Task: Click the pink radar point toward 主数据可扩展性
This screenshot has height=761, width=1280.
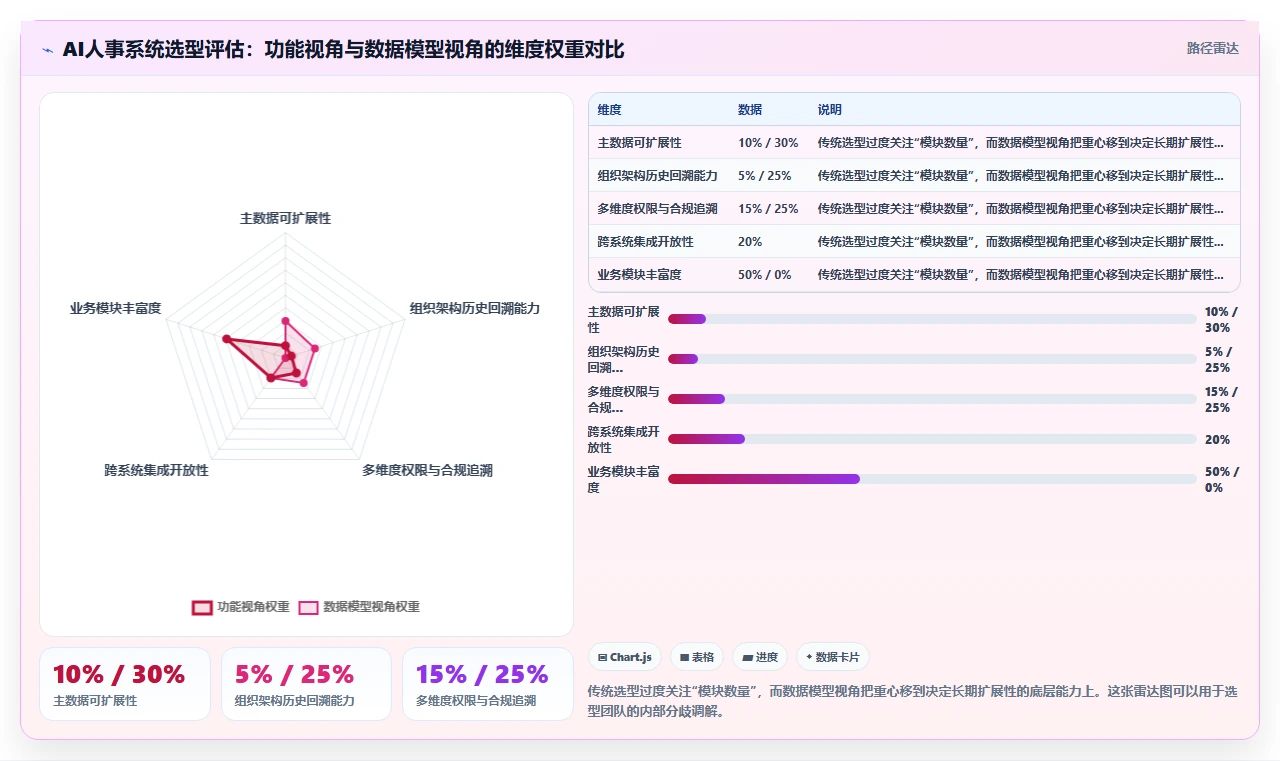Action: pos(286,321)
